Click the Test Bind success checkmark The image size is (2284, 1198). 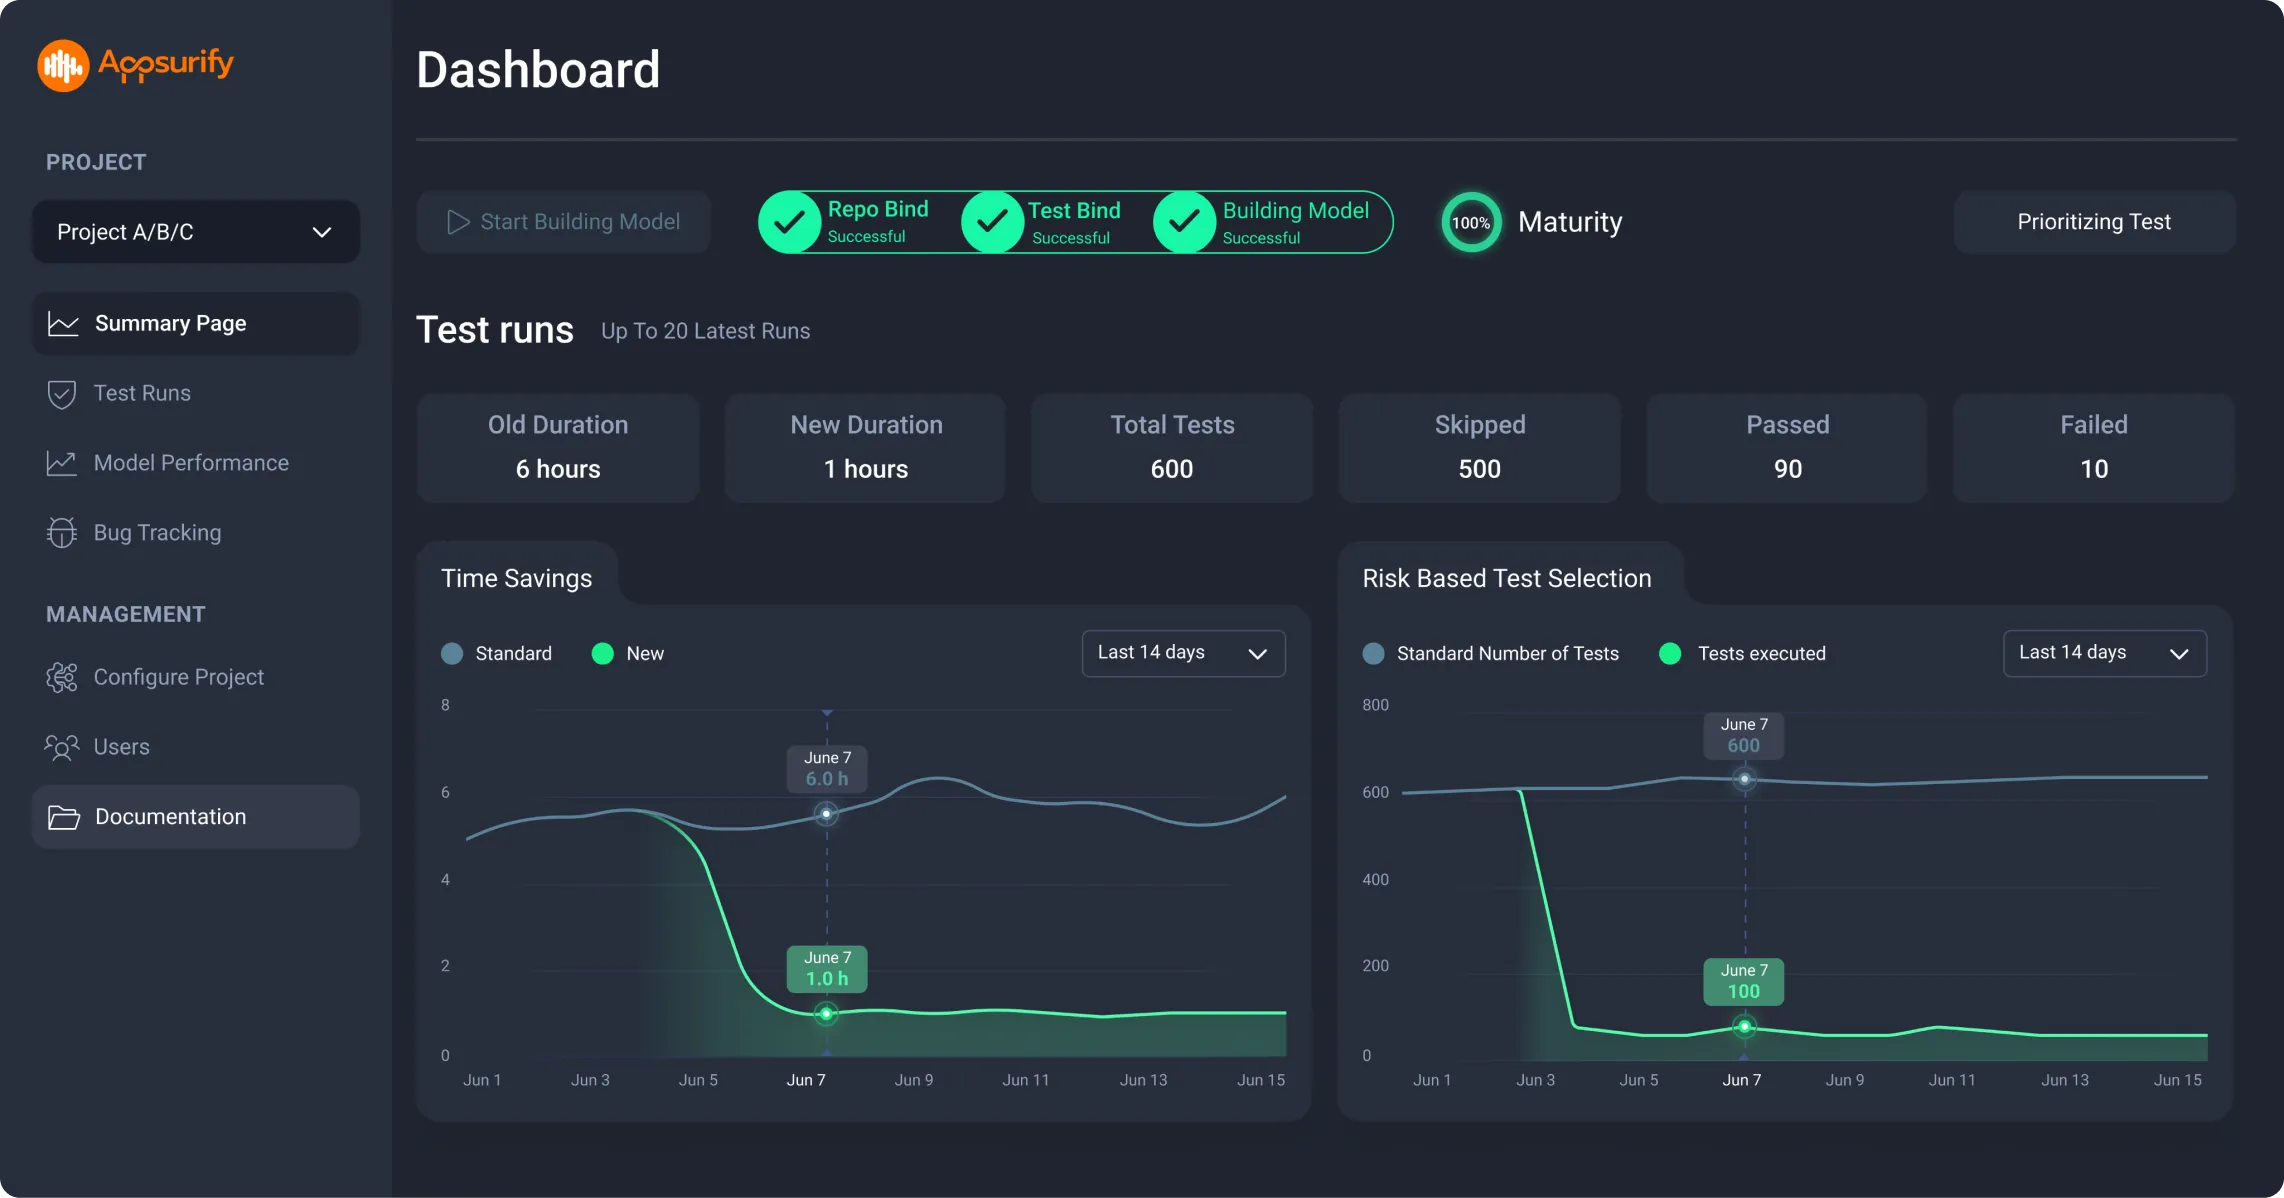point(992,221)
